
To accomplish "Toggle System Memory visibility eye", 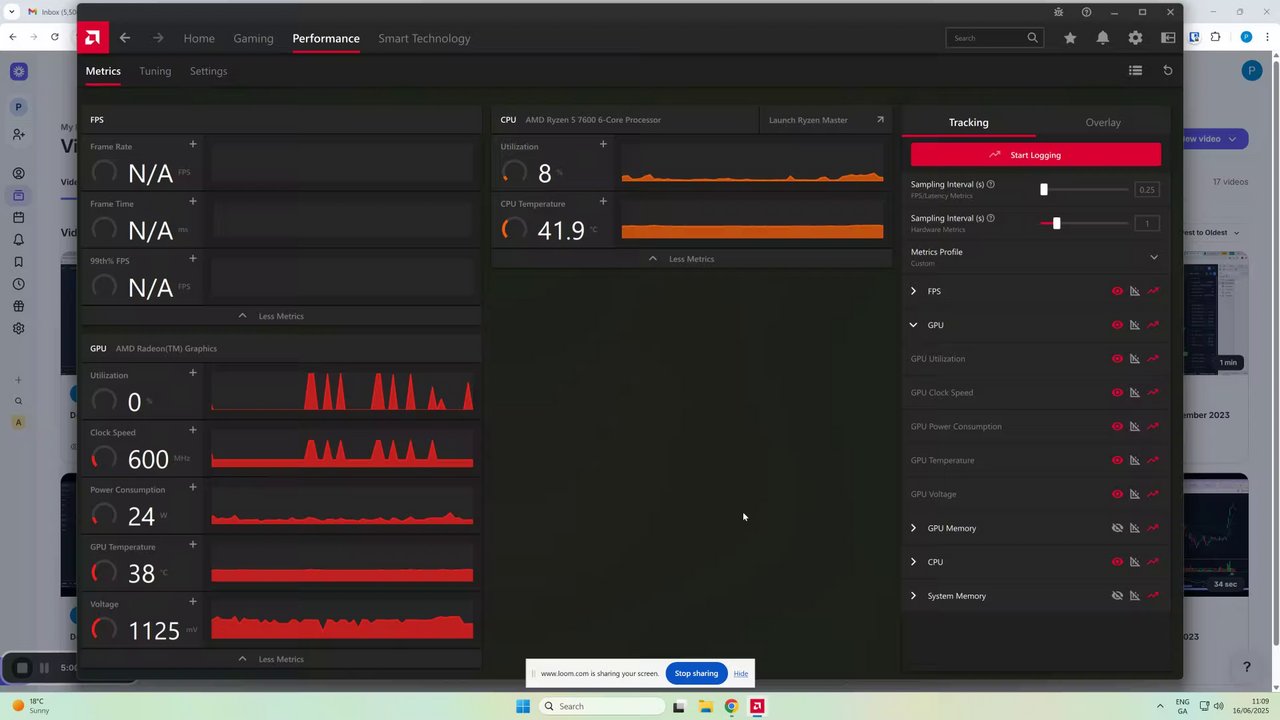I will pos(1117,596).
